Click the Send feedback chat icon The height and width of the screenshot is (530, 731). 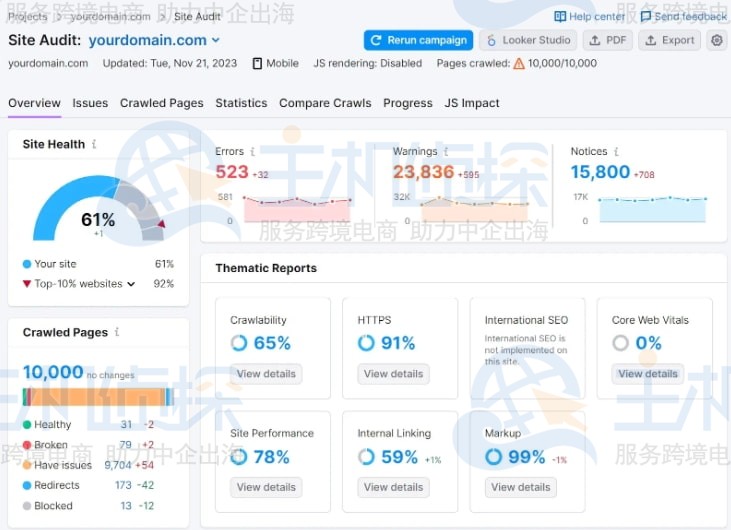(x=646, y=17)
